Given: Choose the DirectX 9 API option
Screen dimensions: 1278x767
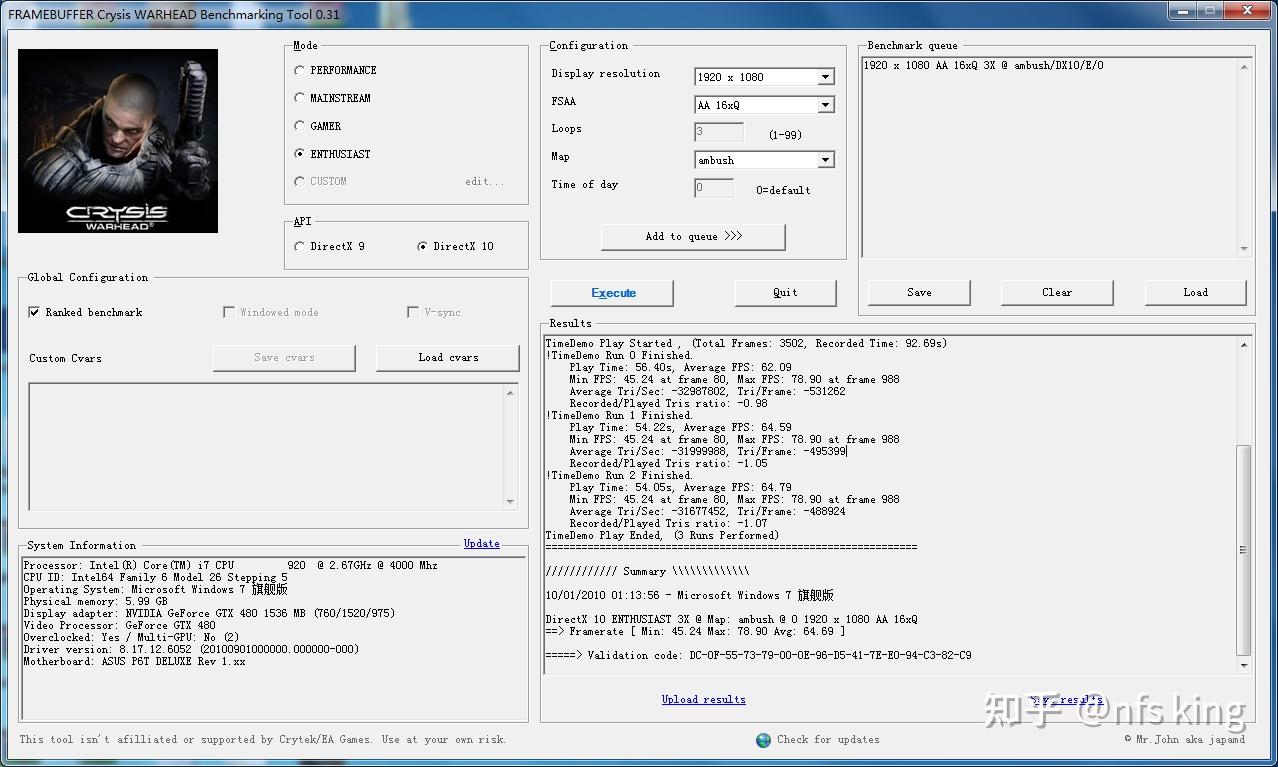Looking at the screenshot, I should click(300, 246).
